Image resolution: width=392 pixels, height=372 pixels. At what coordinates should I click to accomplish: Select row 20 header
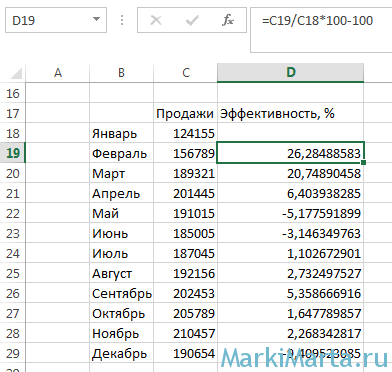13,173
